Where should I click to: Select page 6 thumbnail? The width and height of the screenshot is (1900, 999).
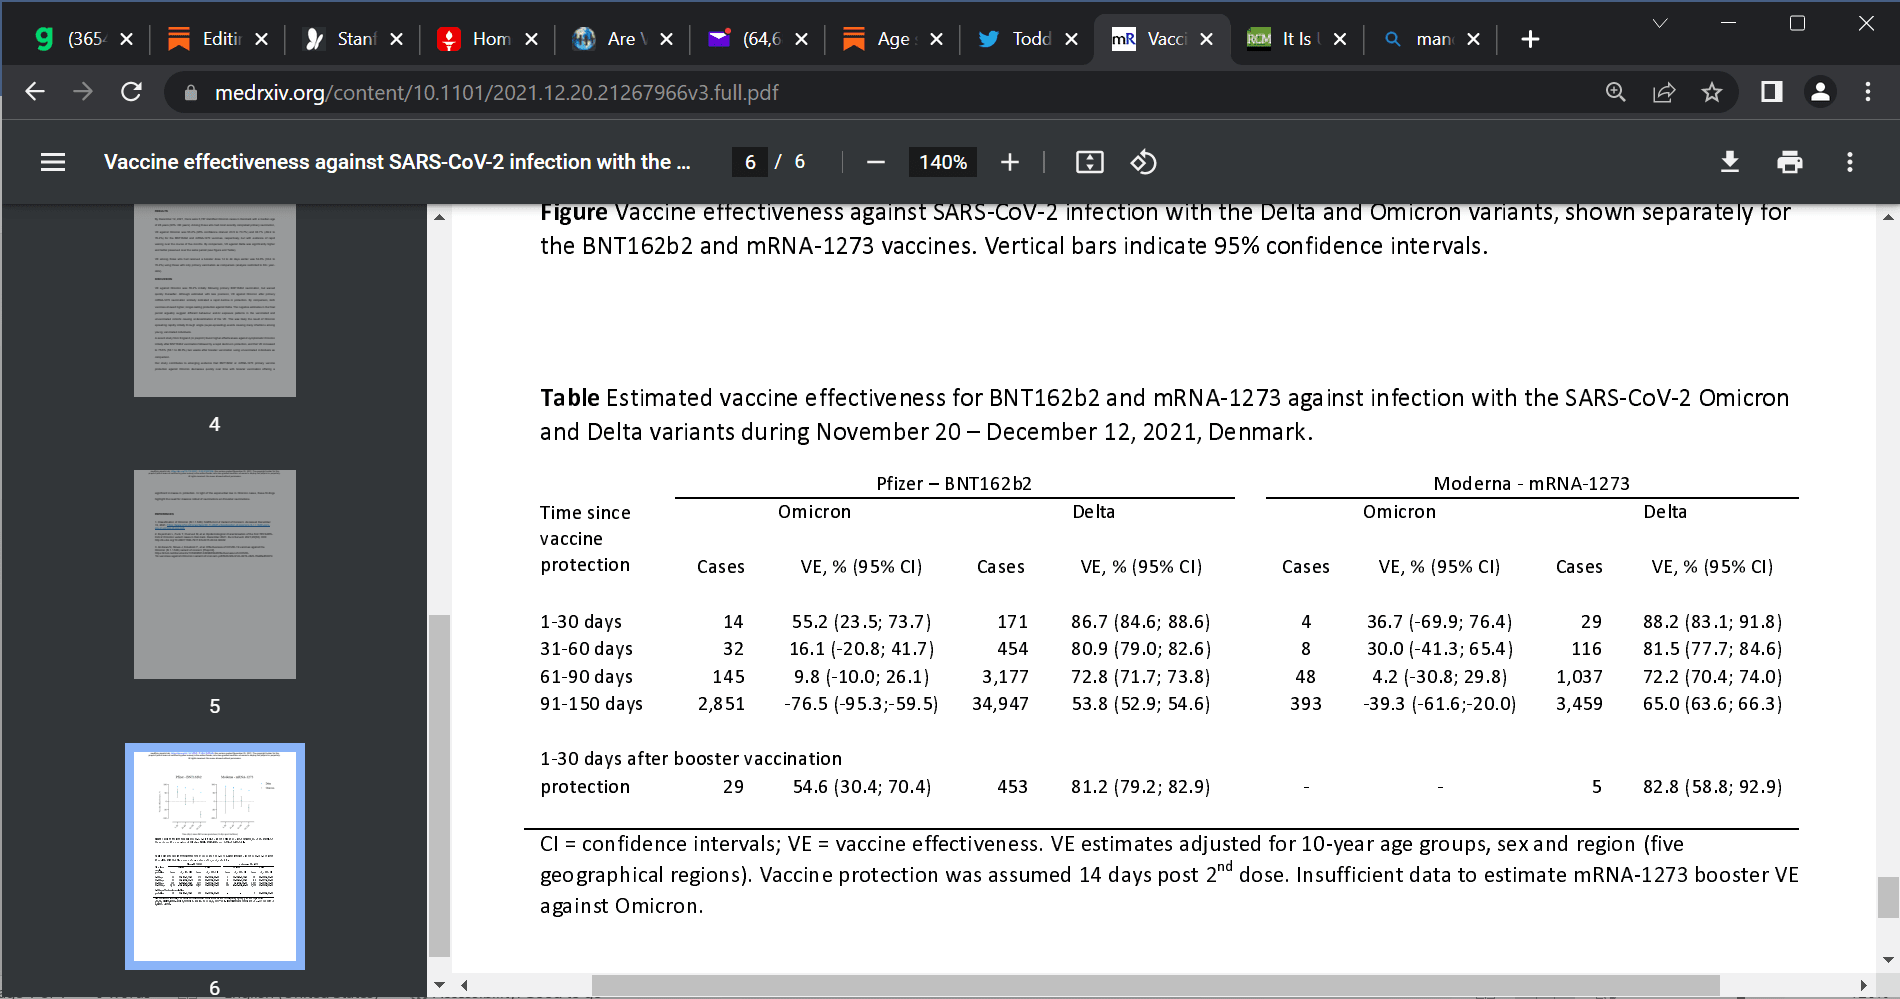click(x=215, y=856)
